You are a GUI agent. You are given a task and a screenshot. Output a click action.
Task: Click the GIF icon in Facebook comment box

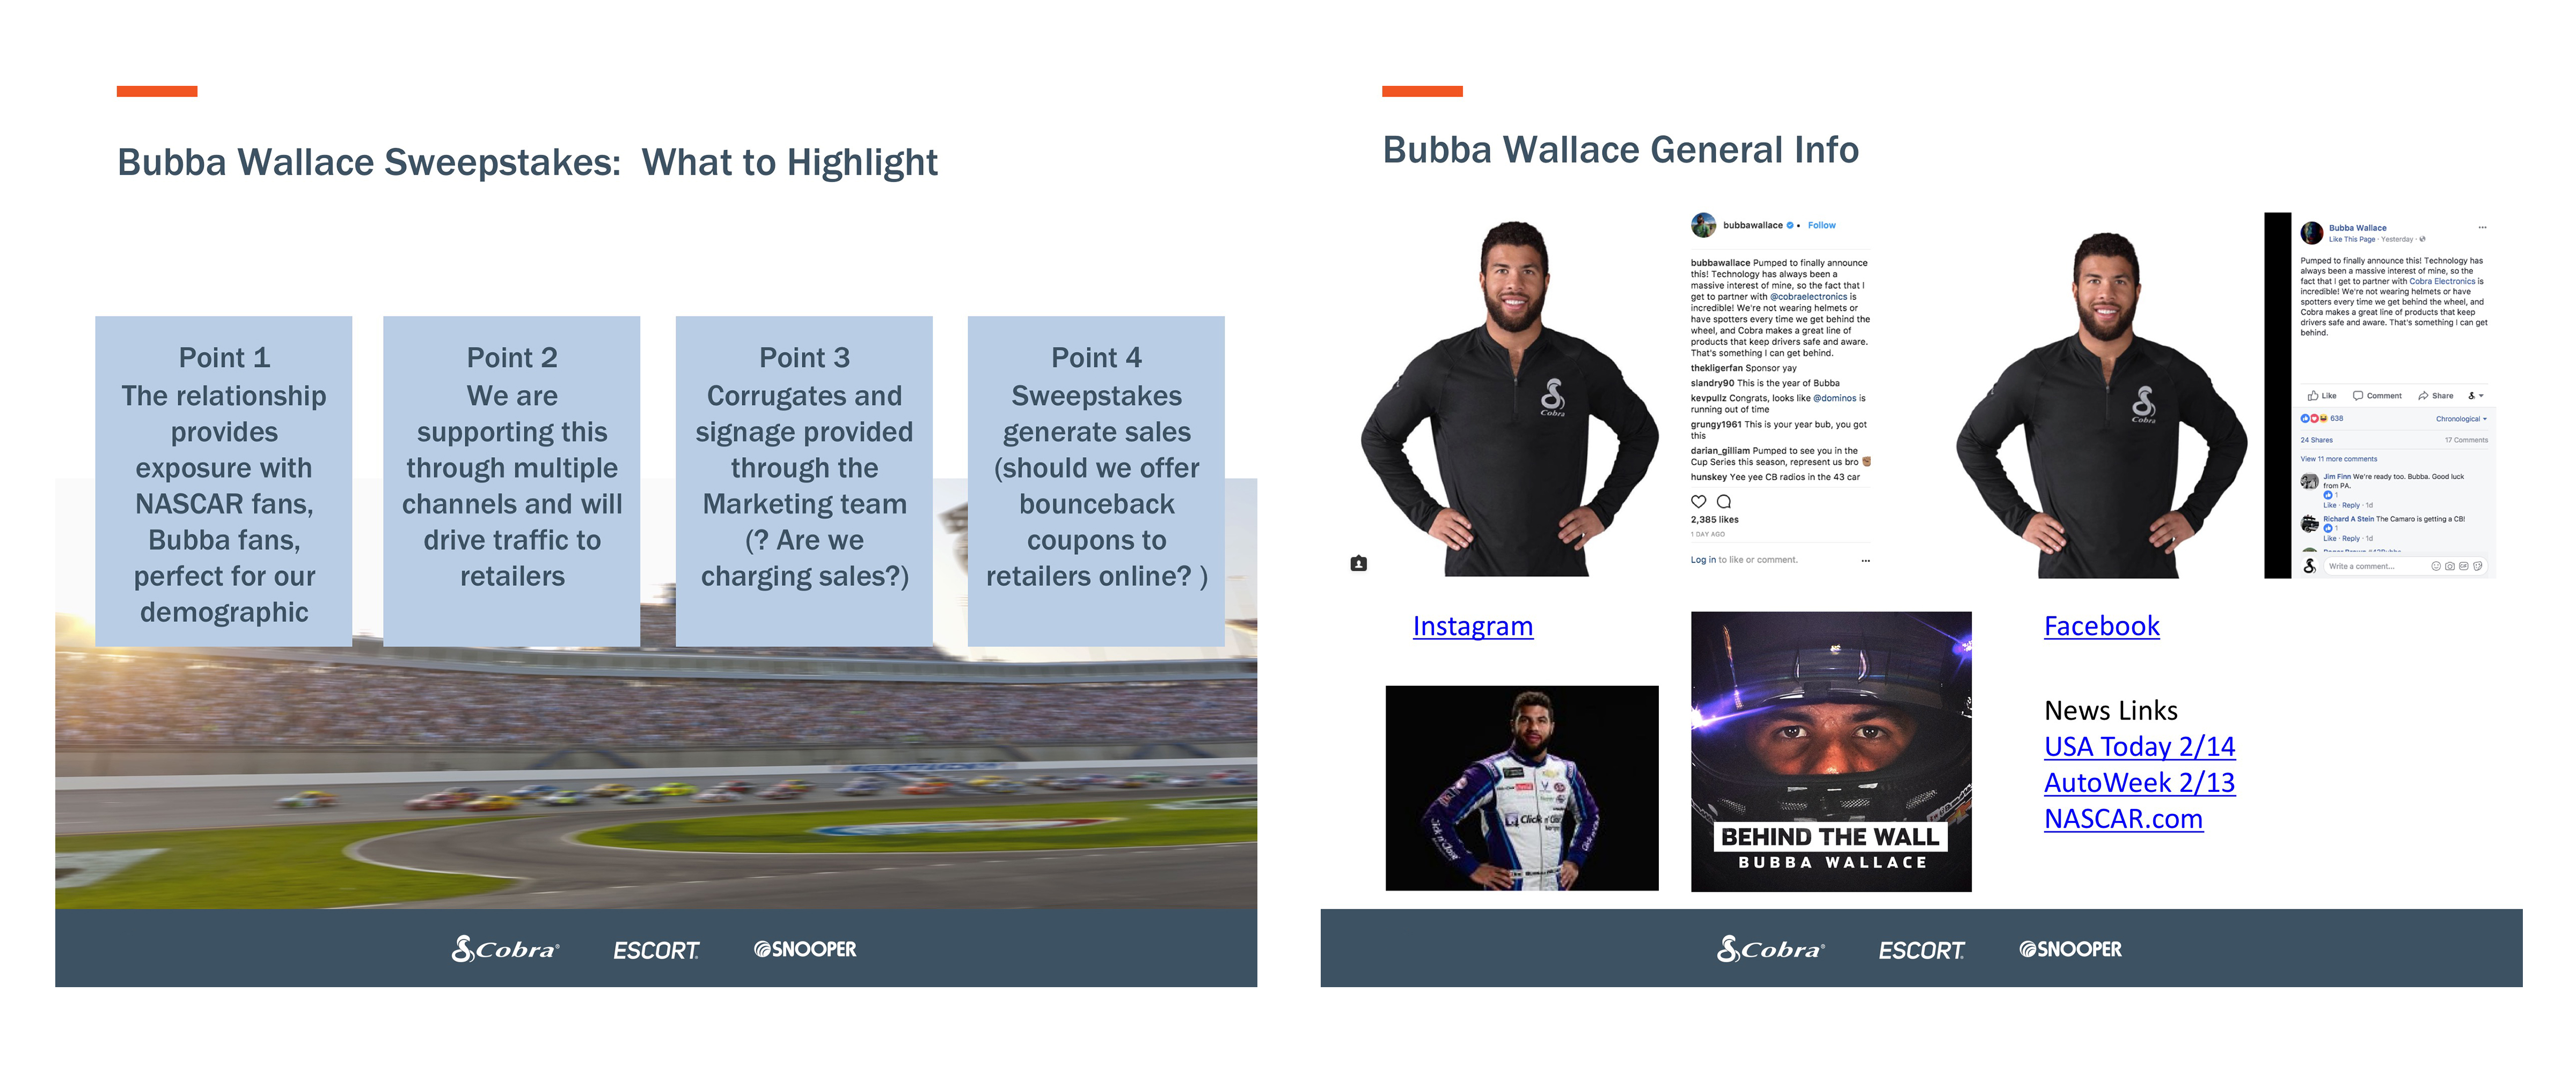[x=2463, y=566]
